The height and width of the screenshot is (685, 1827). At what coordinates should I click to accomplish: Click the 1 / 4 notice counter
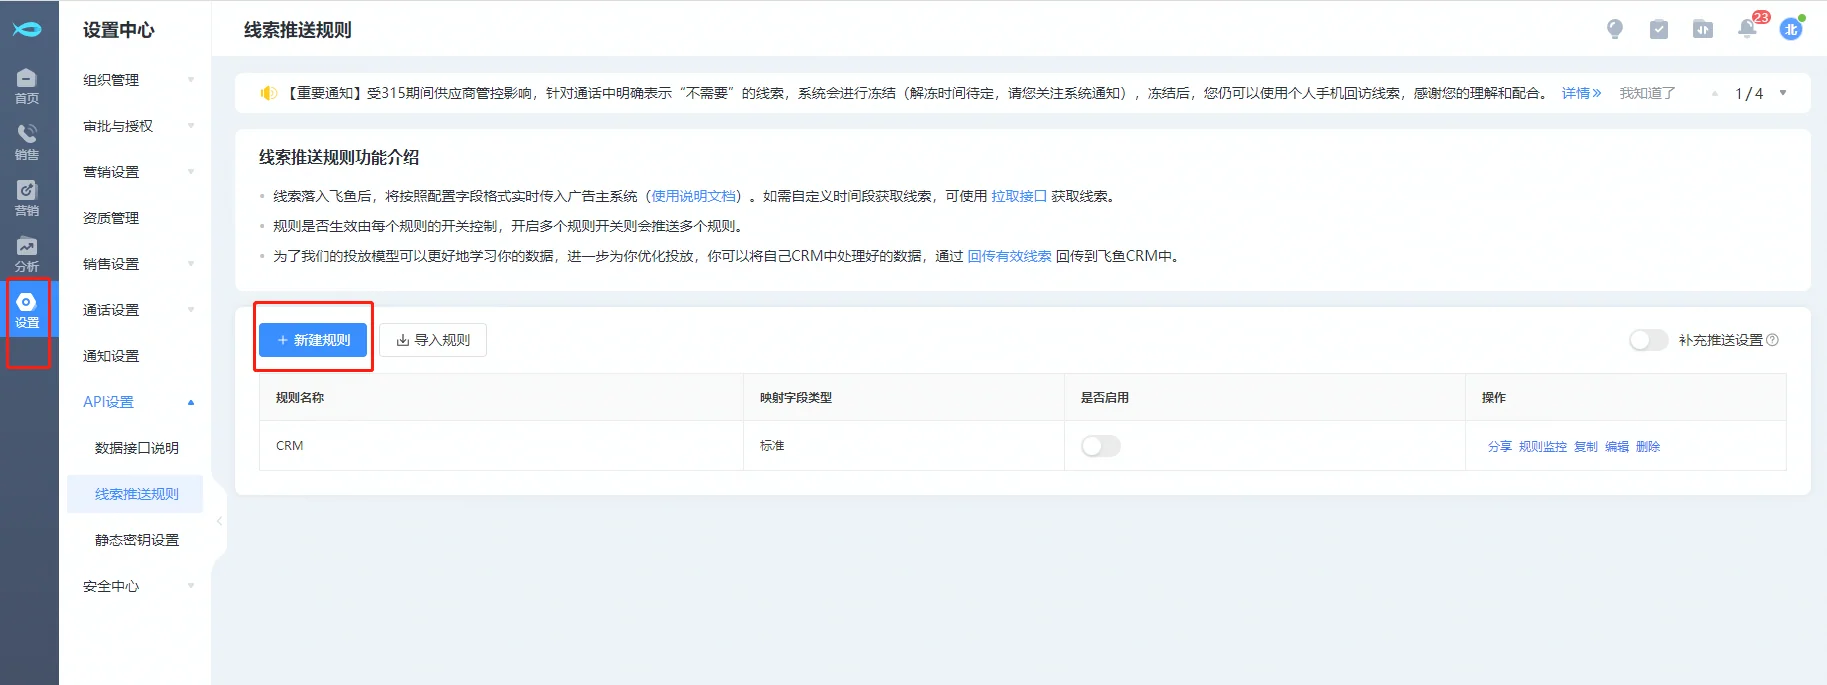[1749, 93]
